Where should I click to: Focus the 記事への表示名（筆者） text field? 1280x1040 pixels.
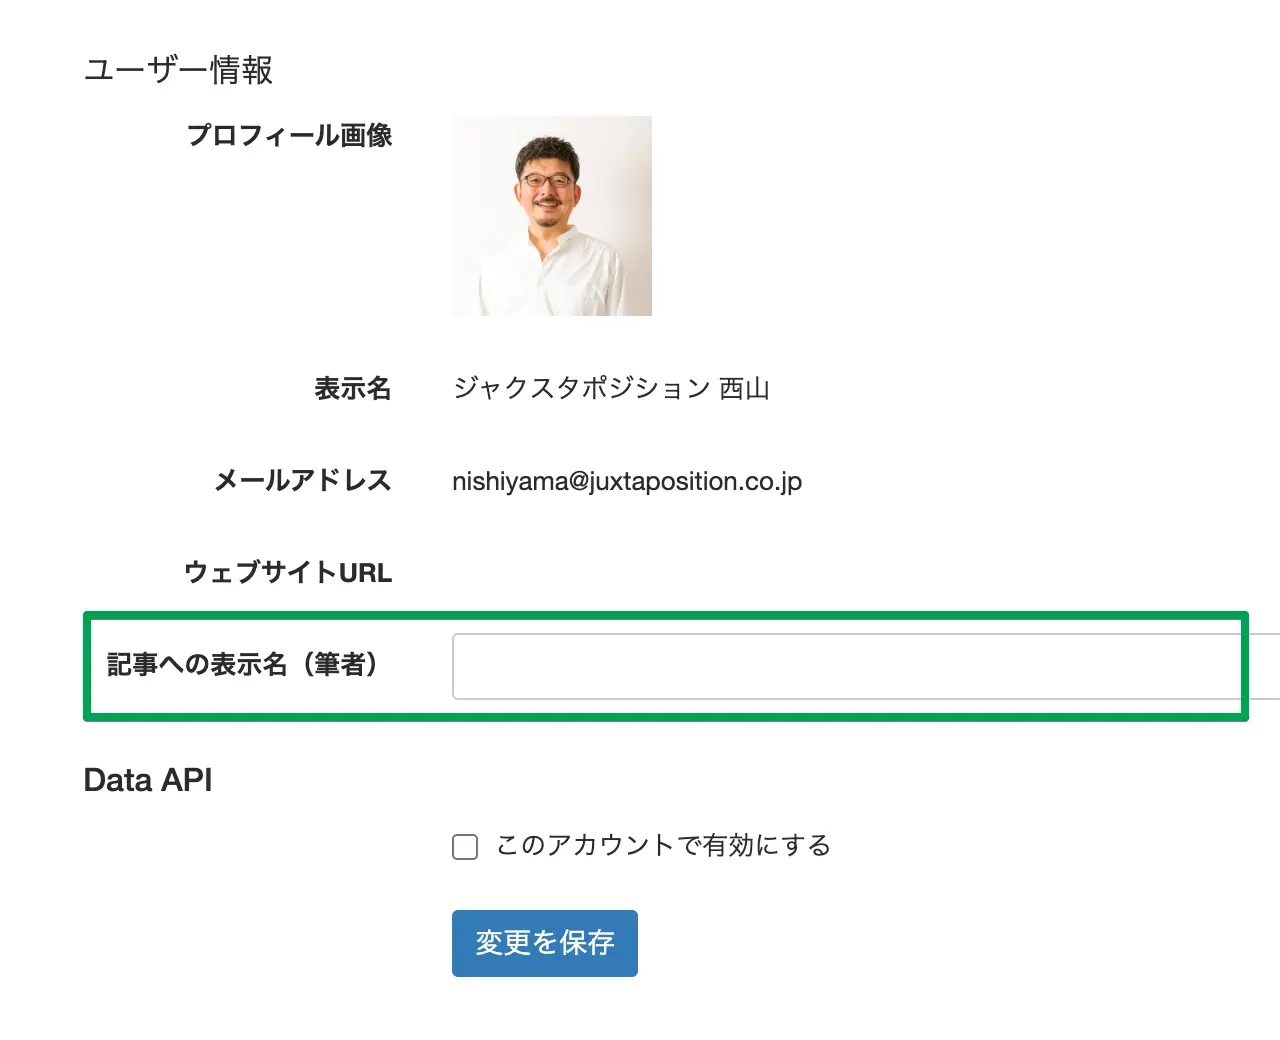click(850, 666)
